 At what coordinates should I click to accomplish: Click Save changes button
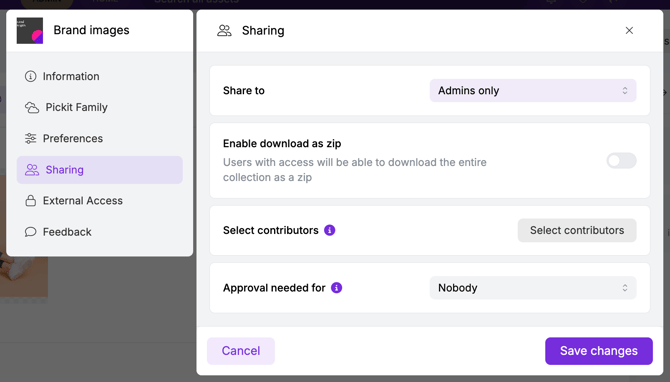click(599, 351)
